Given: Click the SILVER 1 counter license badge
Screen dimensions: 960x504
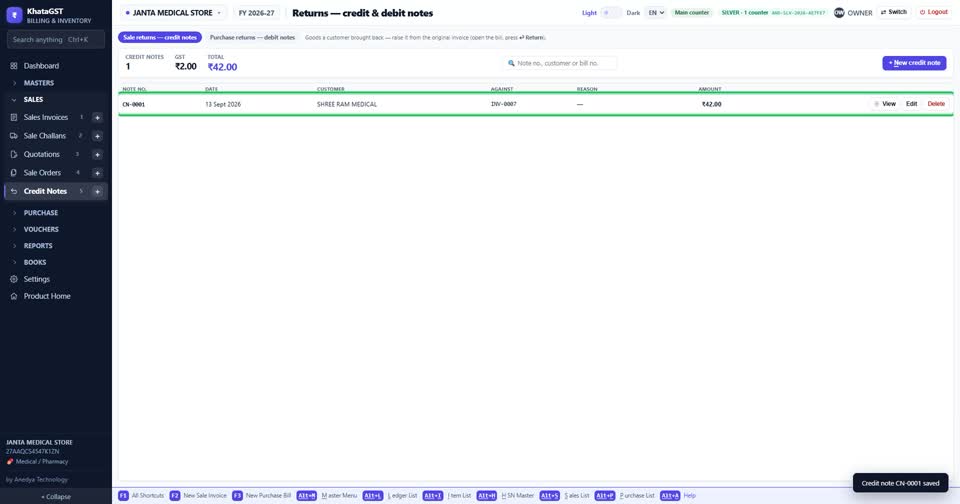Looking at the screenshot, I should [x=773, y=12].
